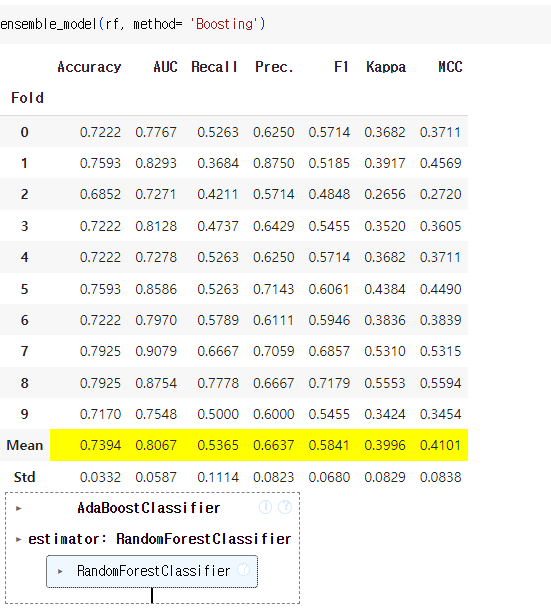Viewport: 551px width, 612px height.
Task: Click the Kappa column header
Action: [386, 67]
